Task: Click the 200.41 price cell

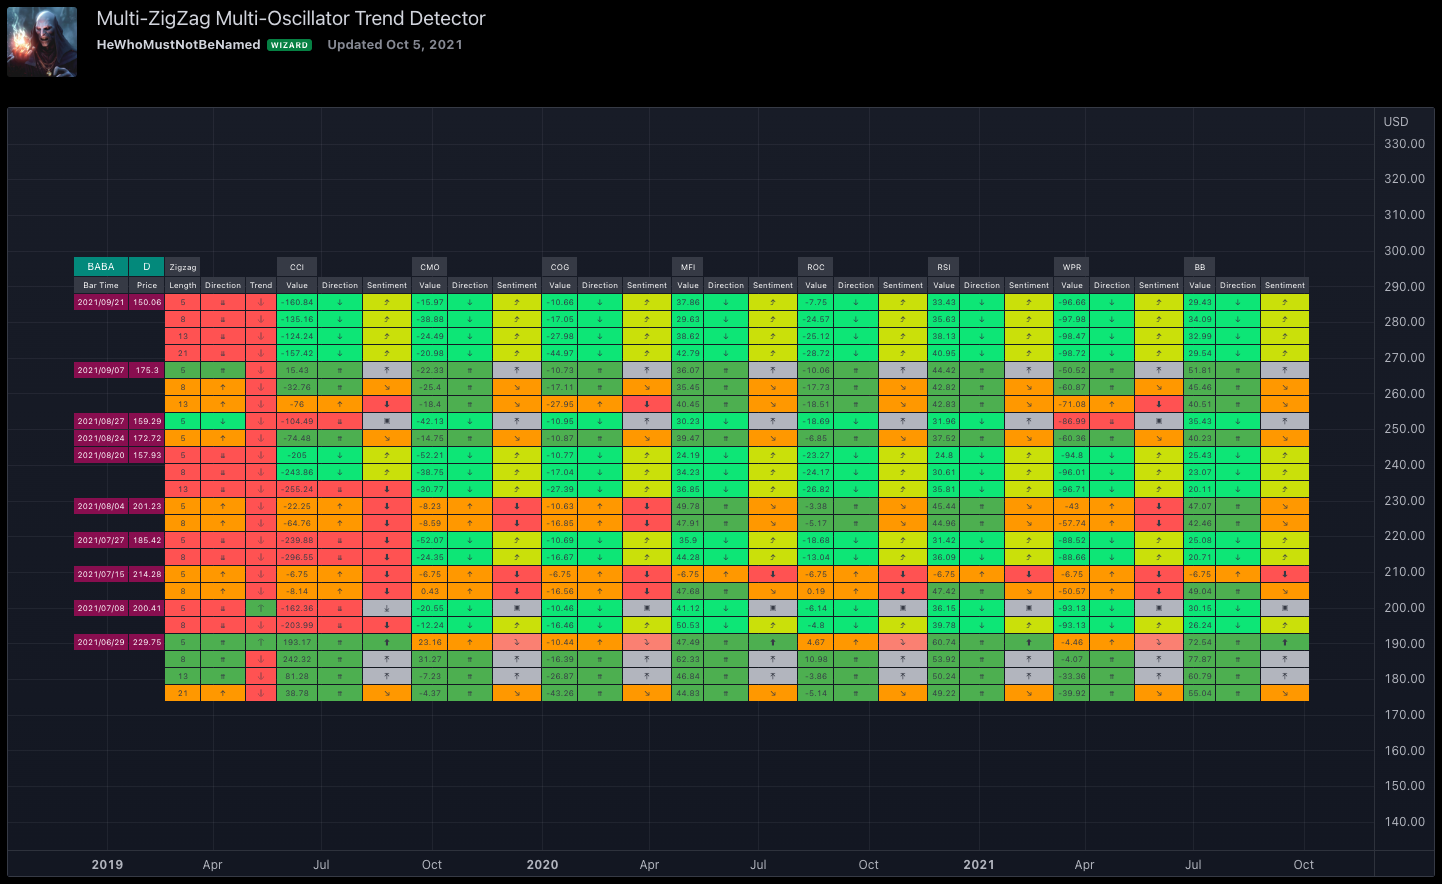Action: click(147, 608)
